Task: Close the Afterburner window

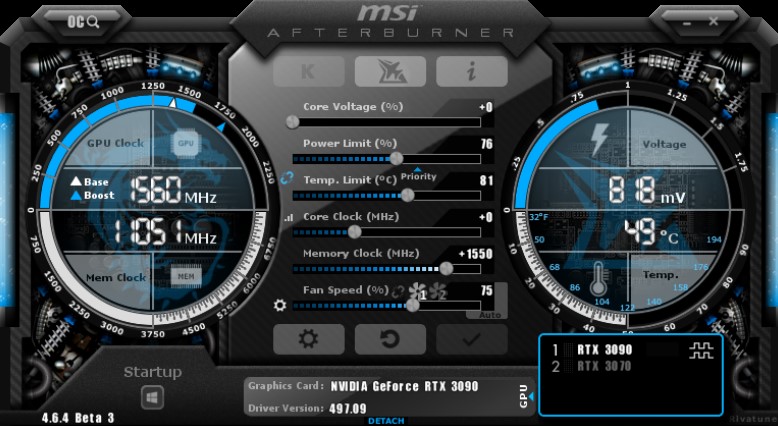Action: 713,21
